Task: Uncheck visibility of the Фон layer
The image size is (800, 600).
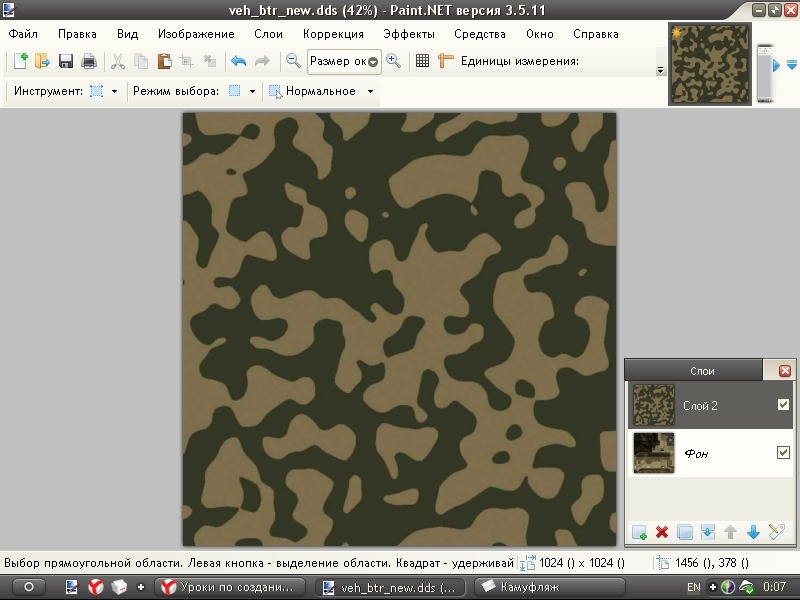Action: coord(783,453)
